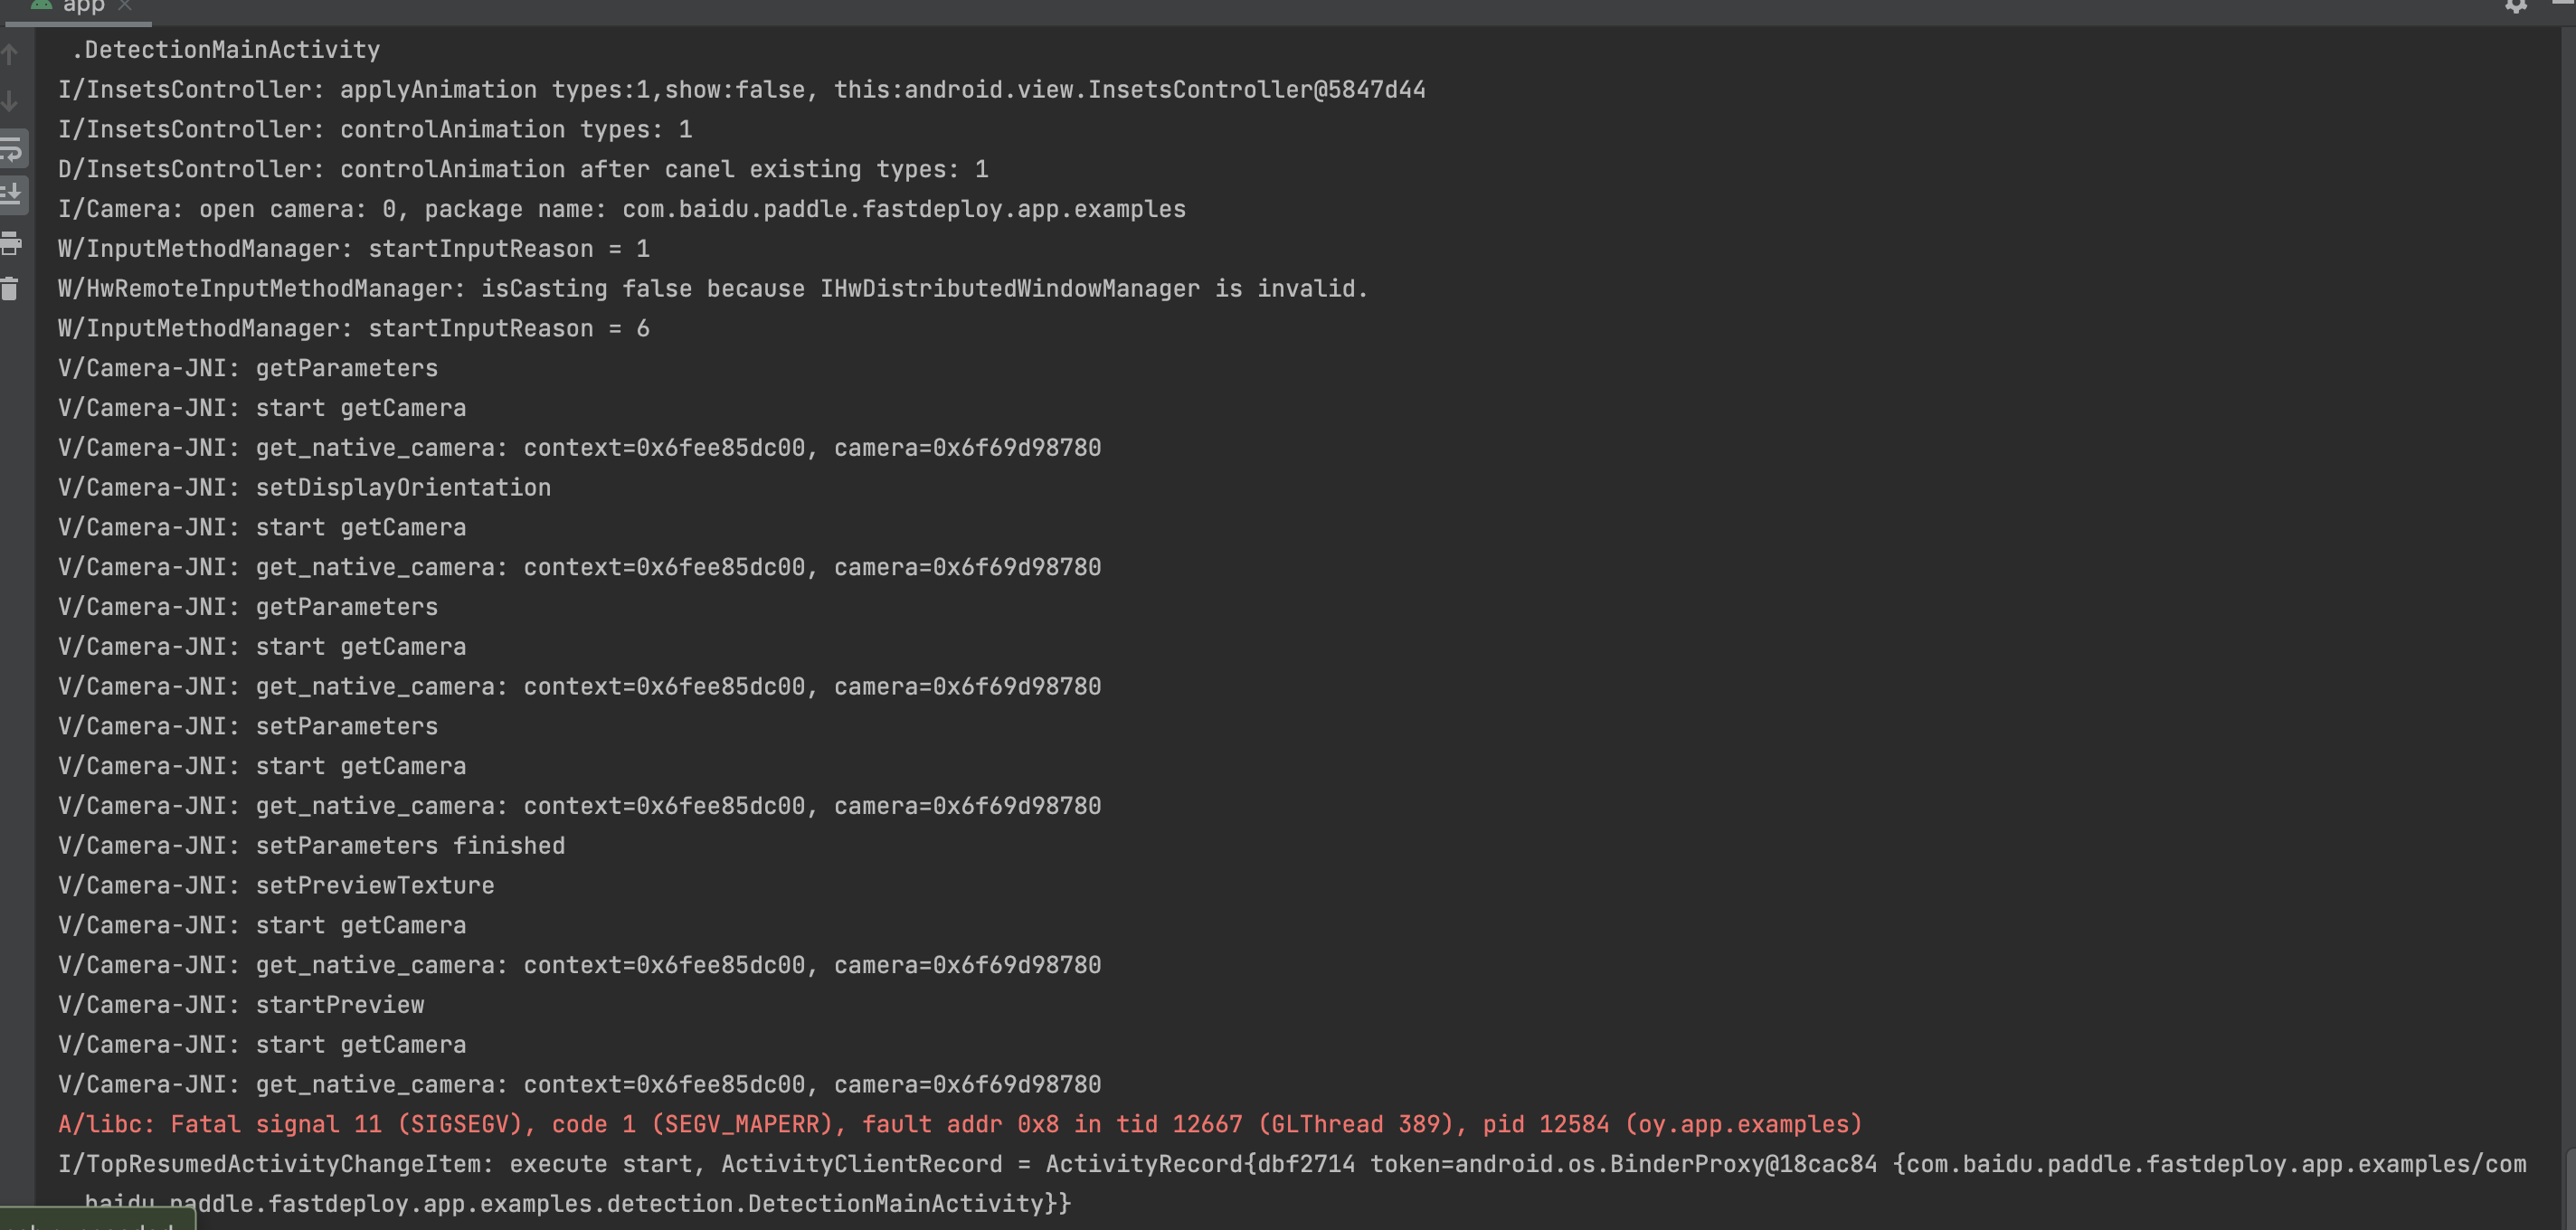This screenshot has height=1230, width=2576.
Task: Toggle the highlighted wrap option in the sidebar
Action: pos(12,148)
